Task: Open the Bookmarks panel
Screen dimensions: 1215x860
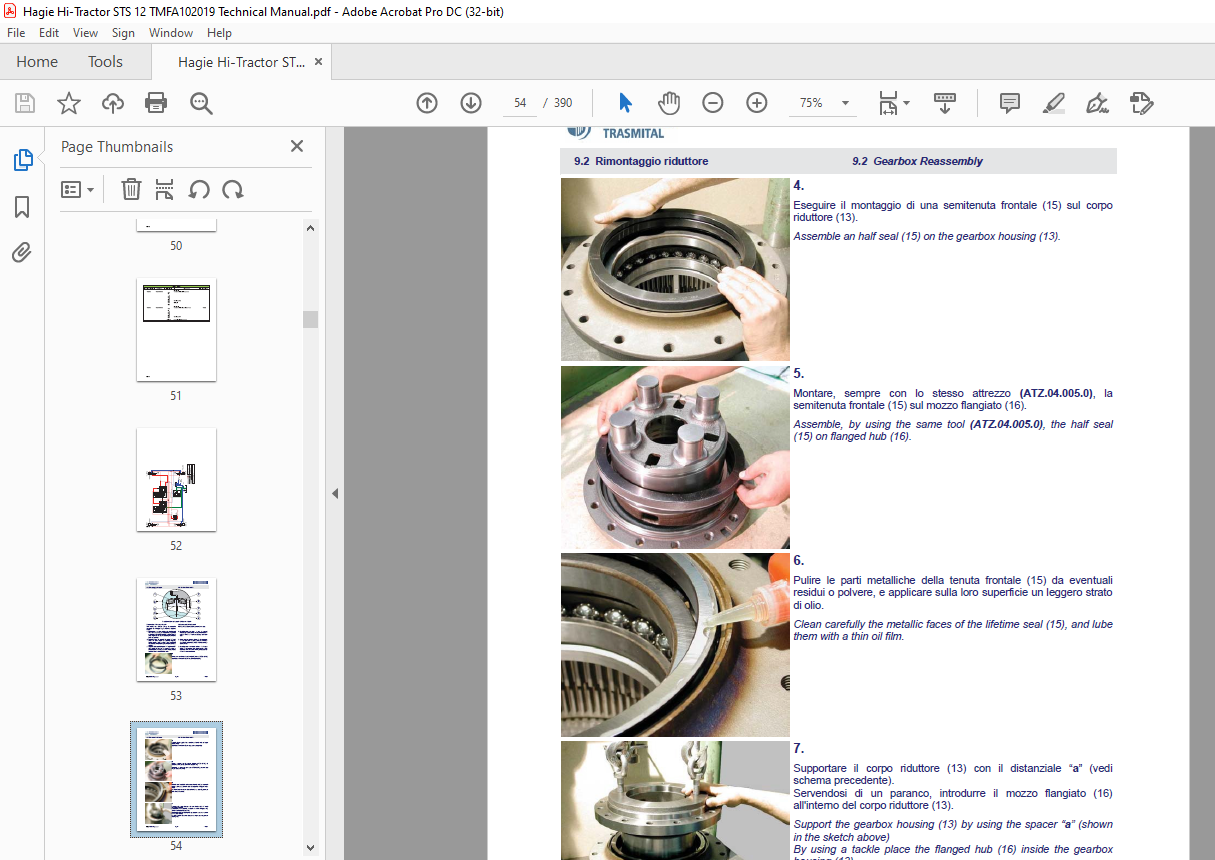Action: coord(22,207)
